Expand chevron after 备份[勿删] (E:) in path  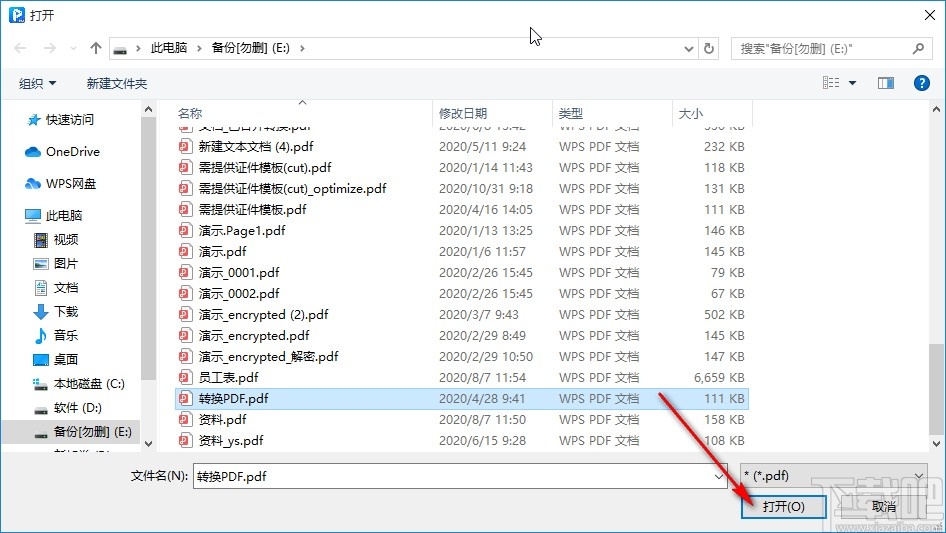pos(302,48)
